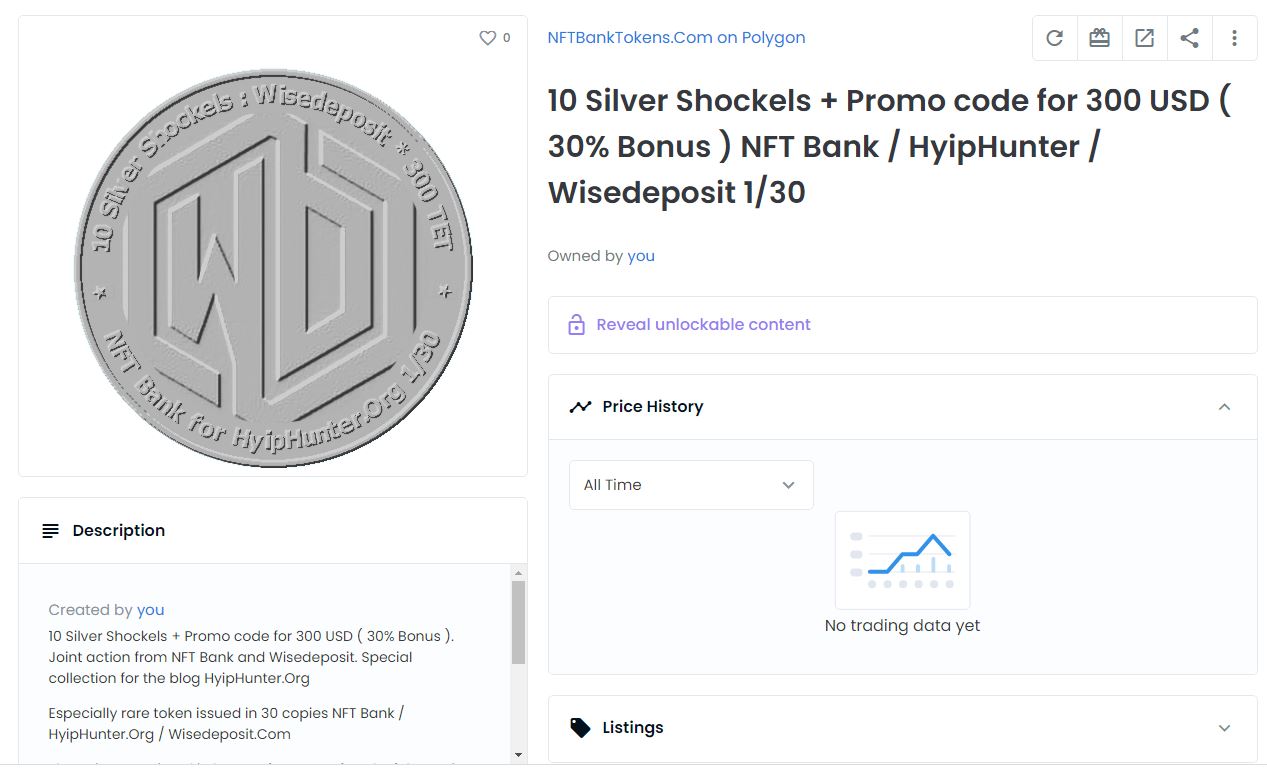The image size is (1267, 770).
Task: Refresh metadata with the reload icon
Action: tap(1054, 38)
